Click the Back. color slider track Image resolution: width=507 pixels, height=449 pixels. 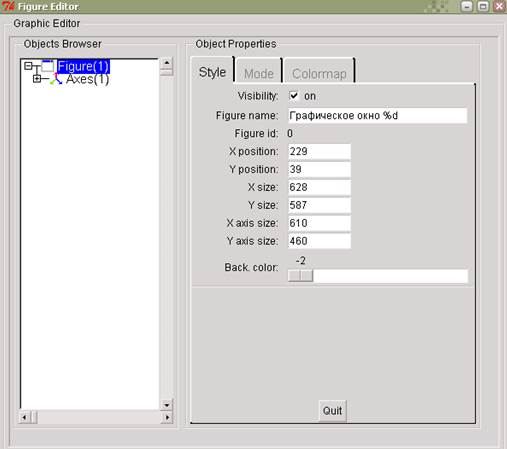tap(378, 276)
